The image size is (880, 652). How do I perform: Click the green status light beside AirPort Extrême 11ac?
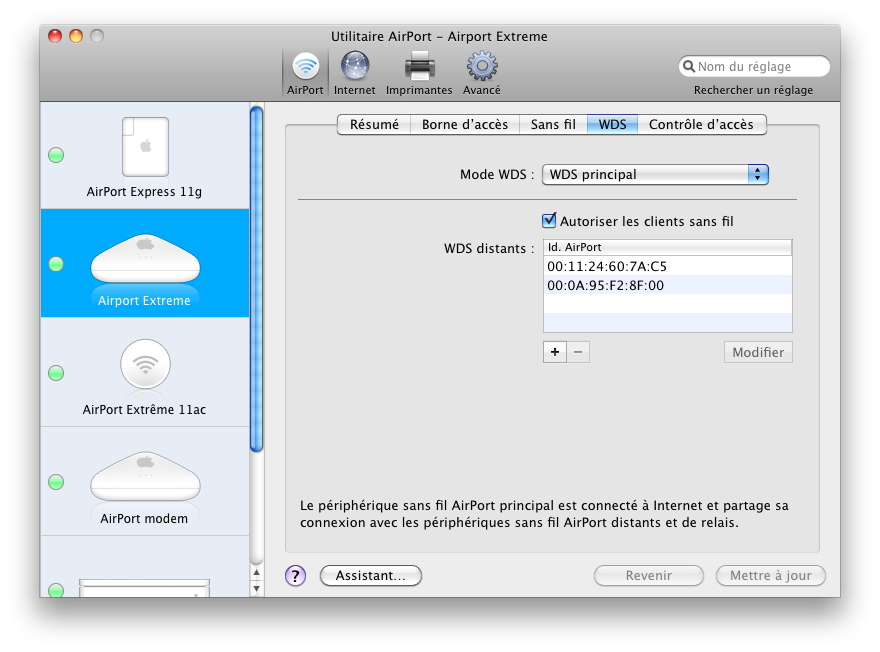pos(56,373)
